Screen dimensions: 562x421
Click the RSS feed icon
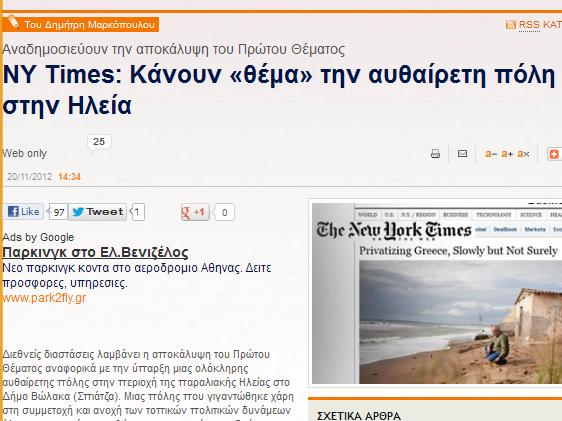click(510, 25)
